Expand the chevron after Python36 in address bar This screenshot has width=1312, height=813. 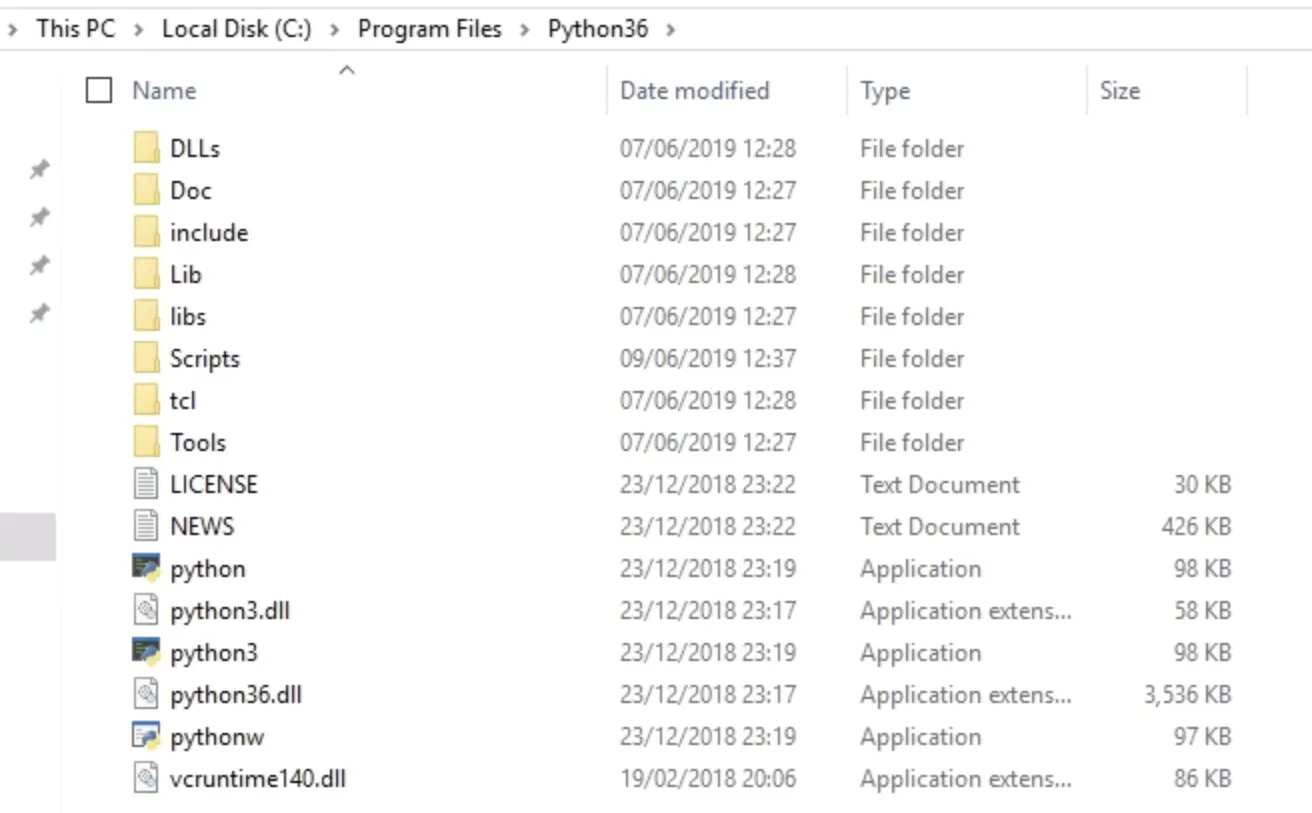tap(670, 29)
